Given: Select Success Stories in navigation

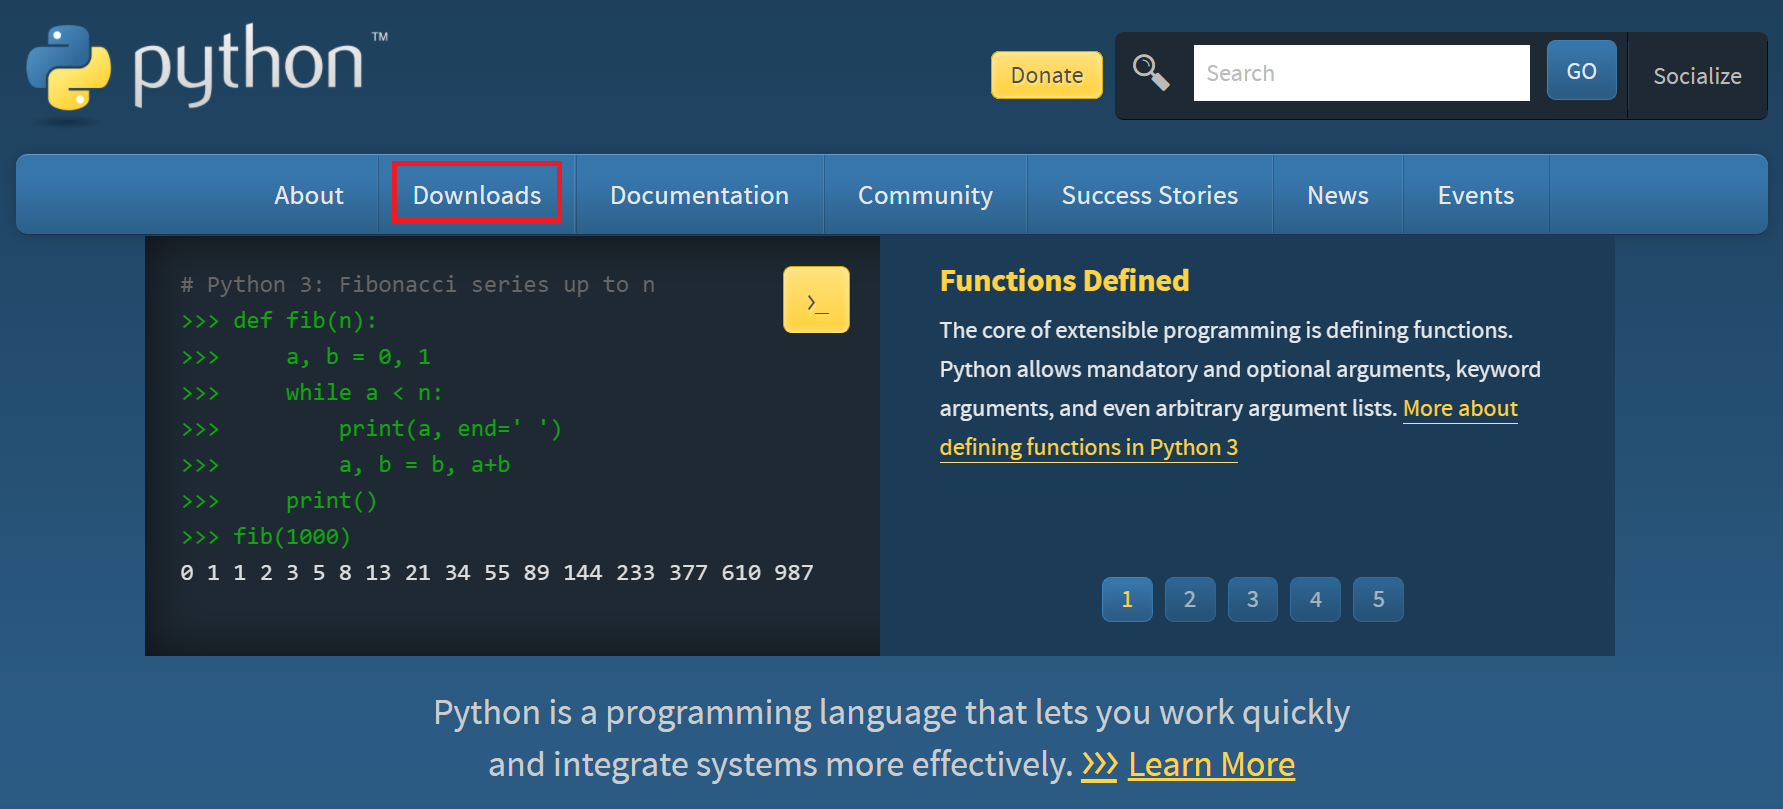Looking at the screenshot, I should pyautogui.click(x=1149, y=194).
